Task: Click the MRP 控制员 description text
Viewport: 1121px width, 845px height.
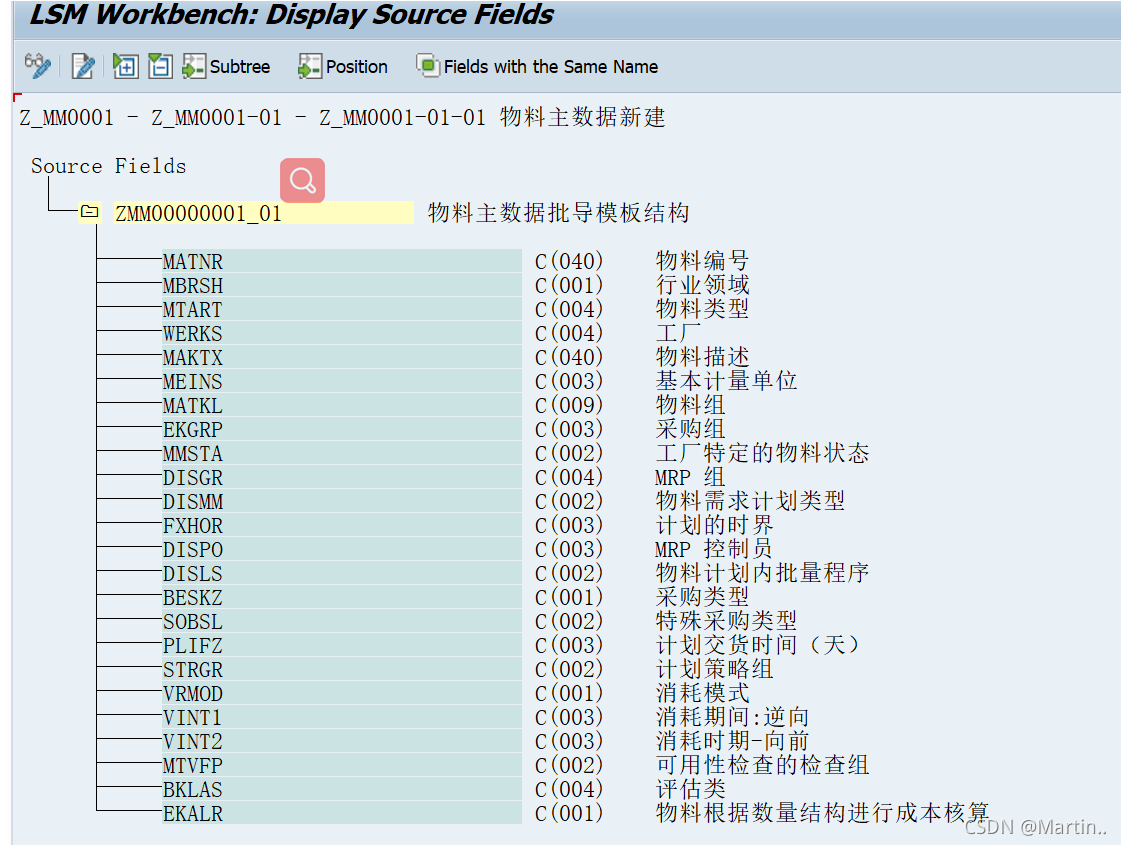Action: [713, 548]
